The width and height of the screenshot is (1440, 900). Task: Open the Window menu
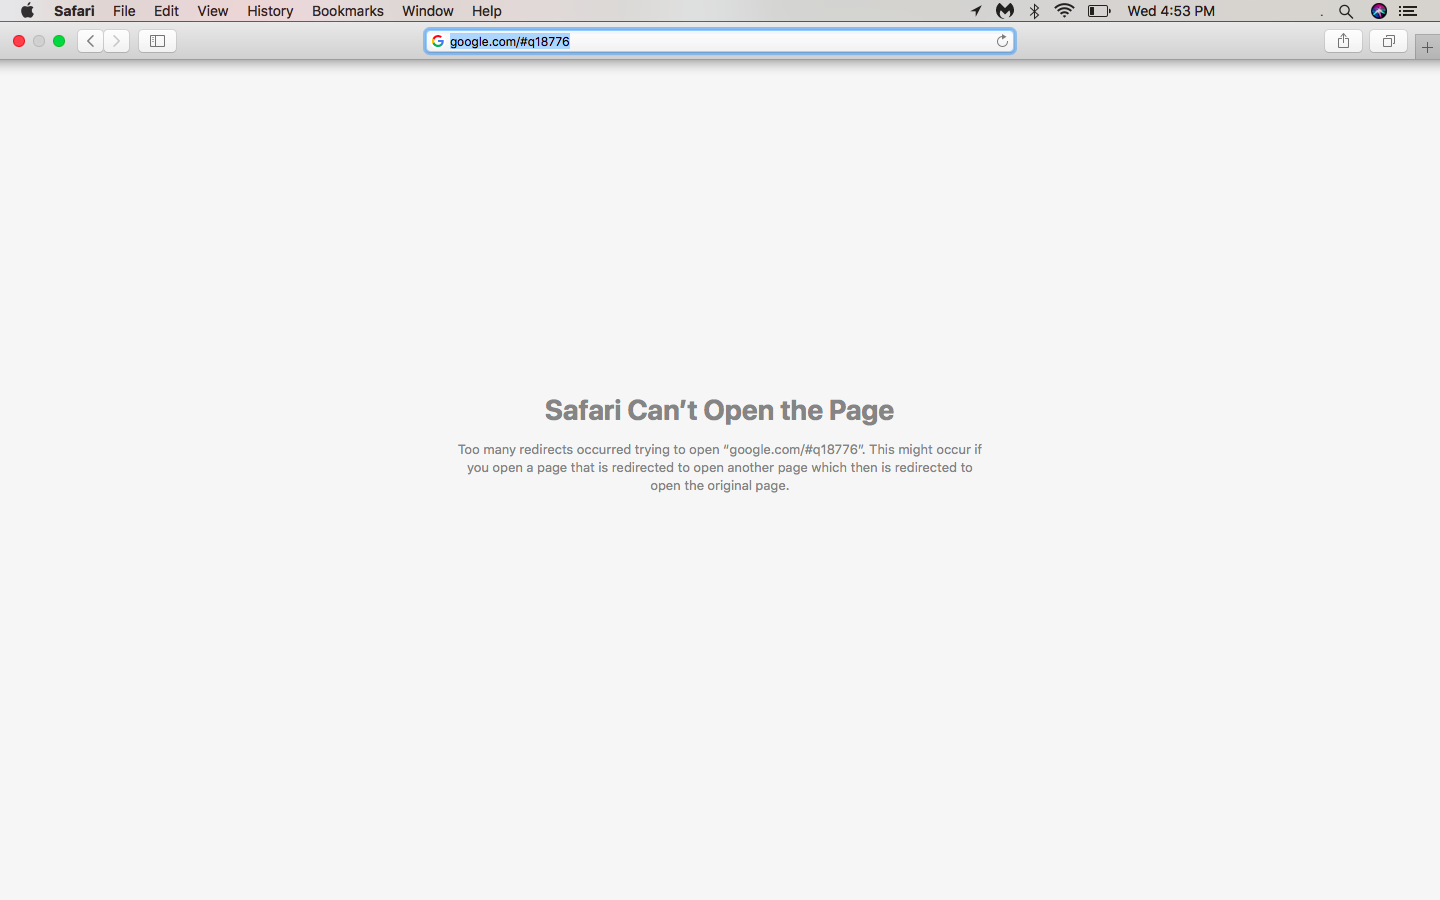tap(427, 11)
